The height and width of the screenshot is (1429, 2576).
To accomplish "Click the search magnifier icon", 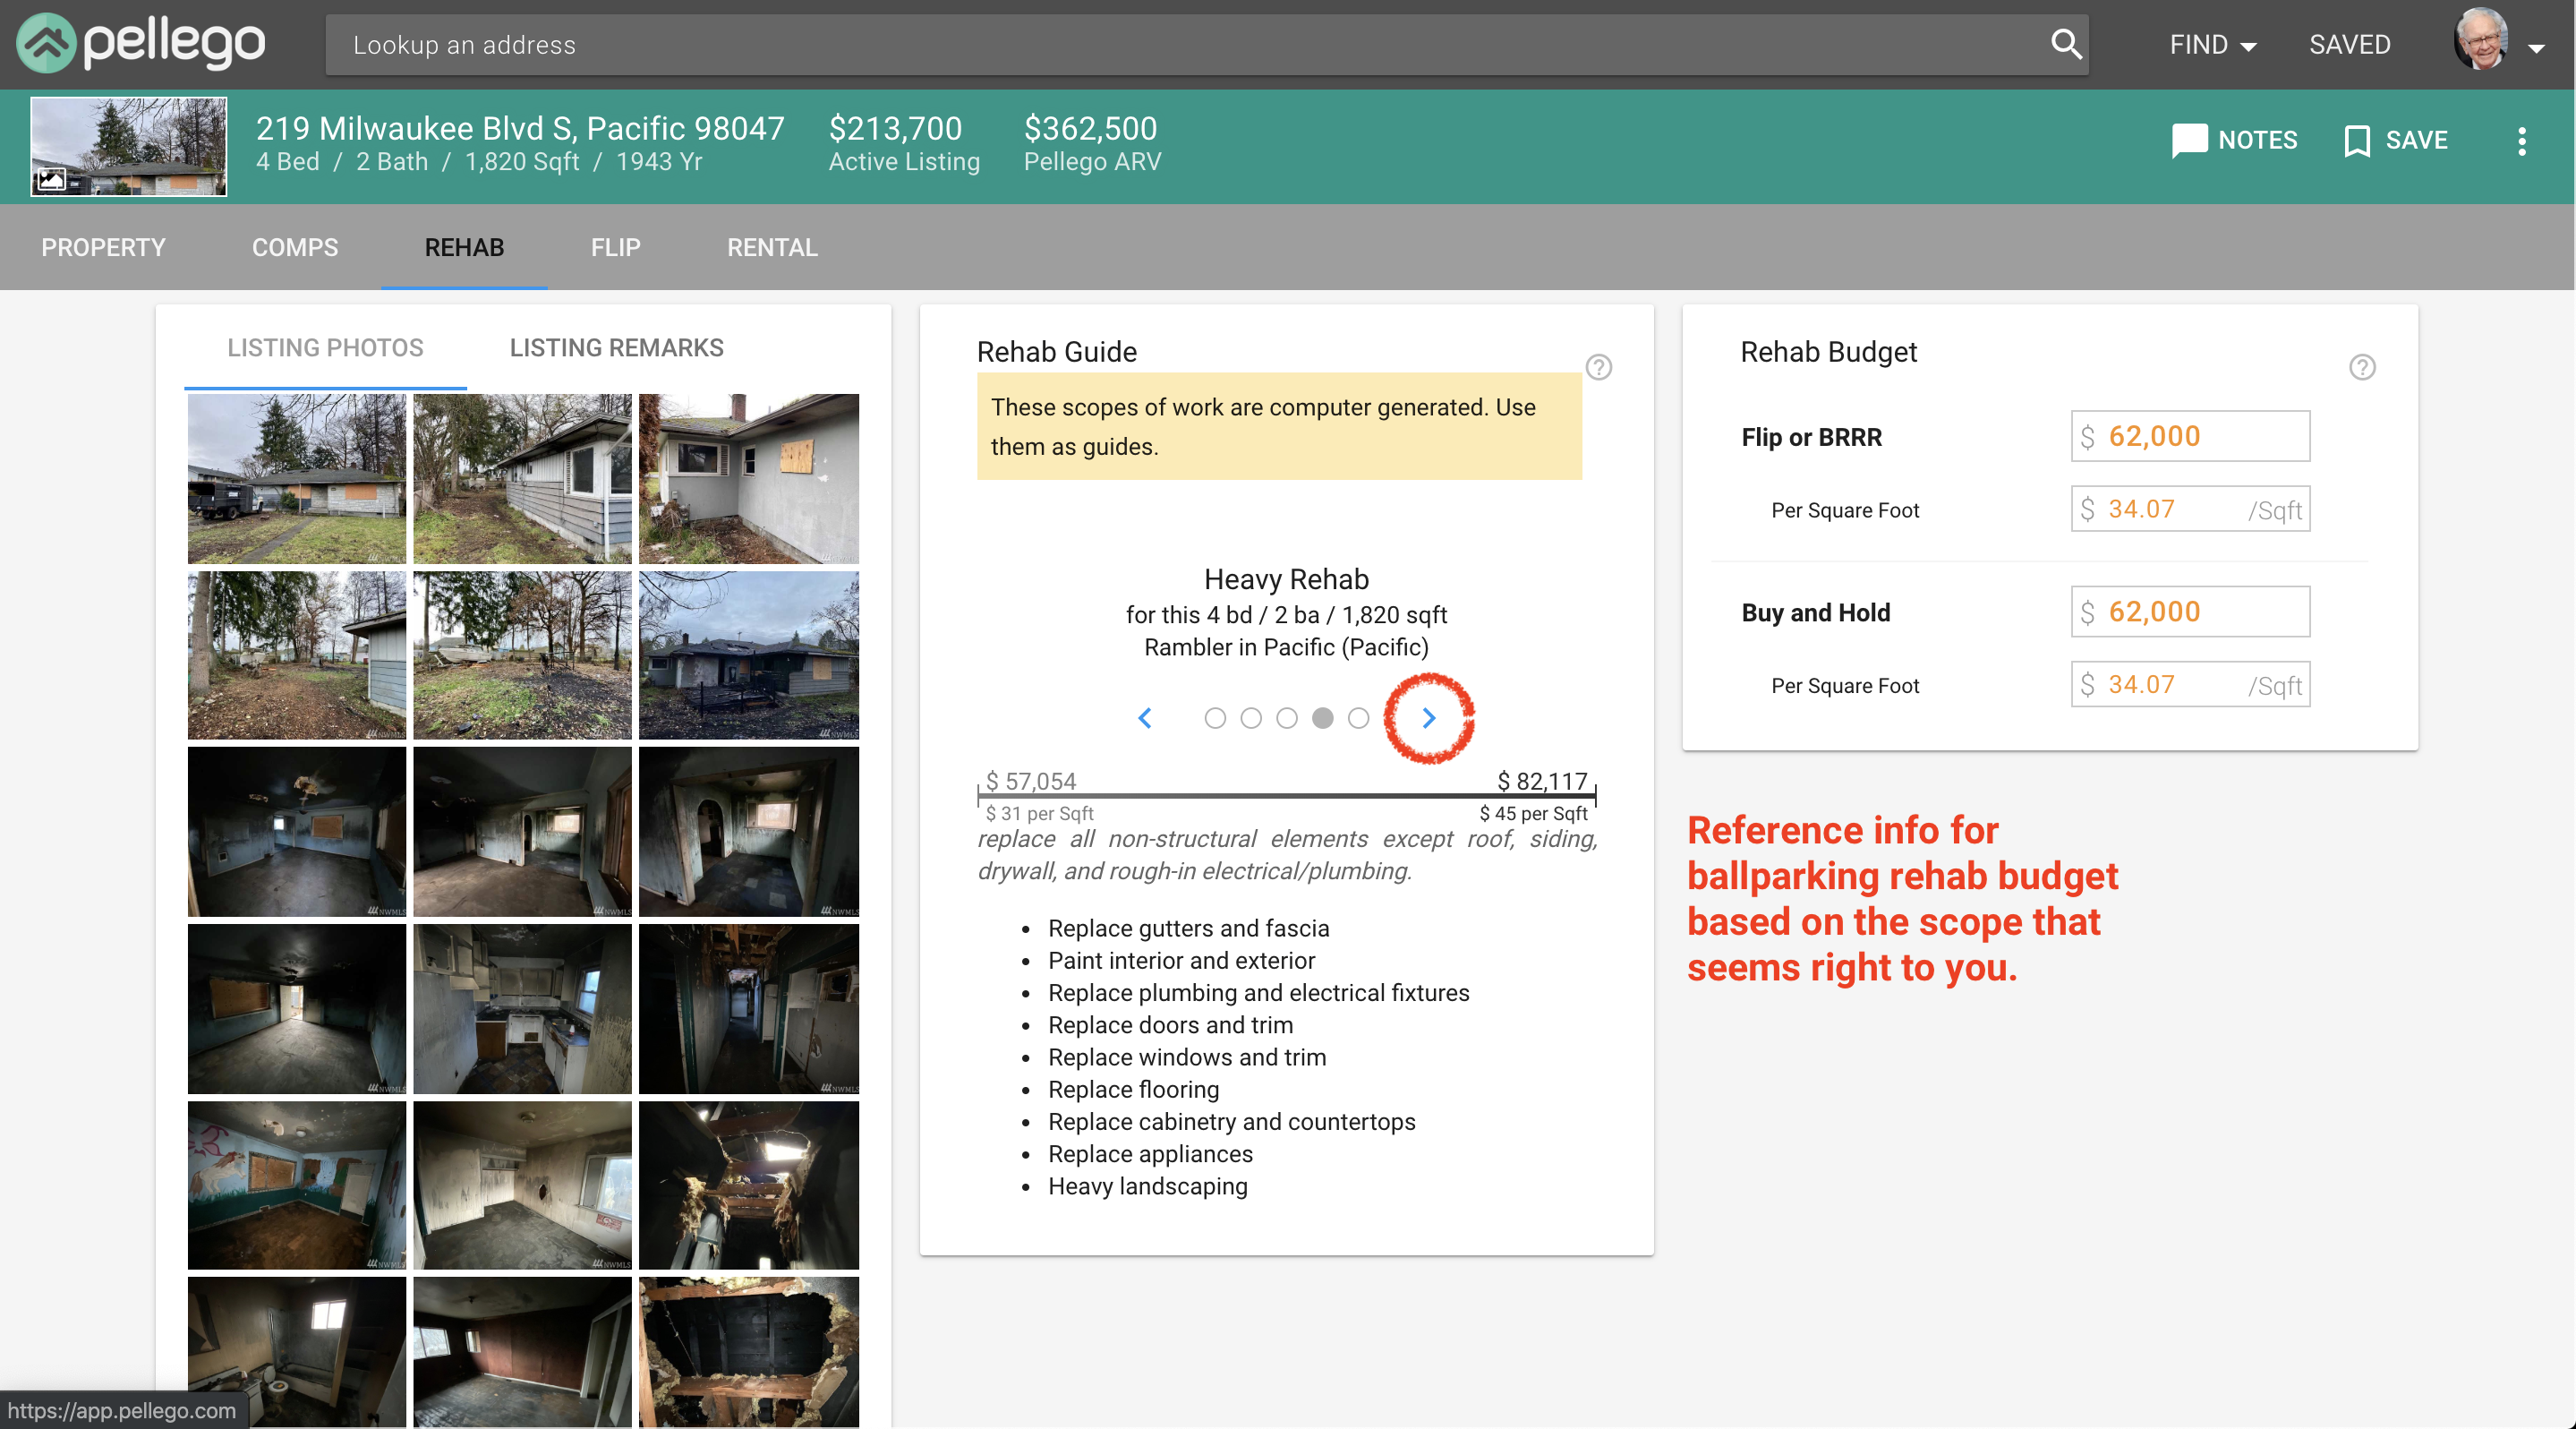I will tap(2065, 44).
